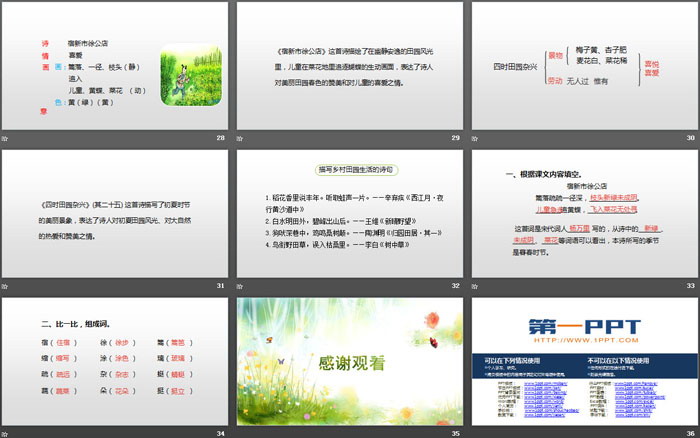This screenshot has width=700, height=438.
Task: Click the animation star icon under slide 34
Action: [x=5, y=433]
